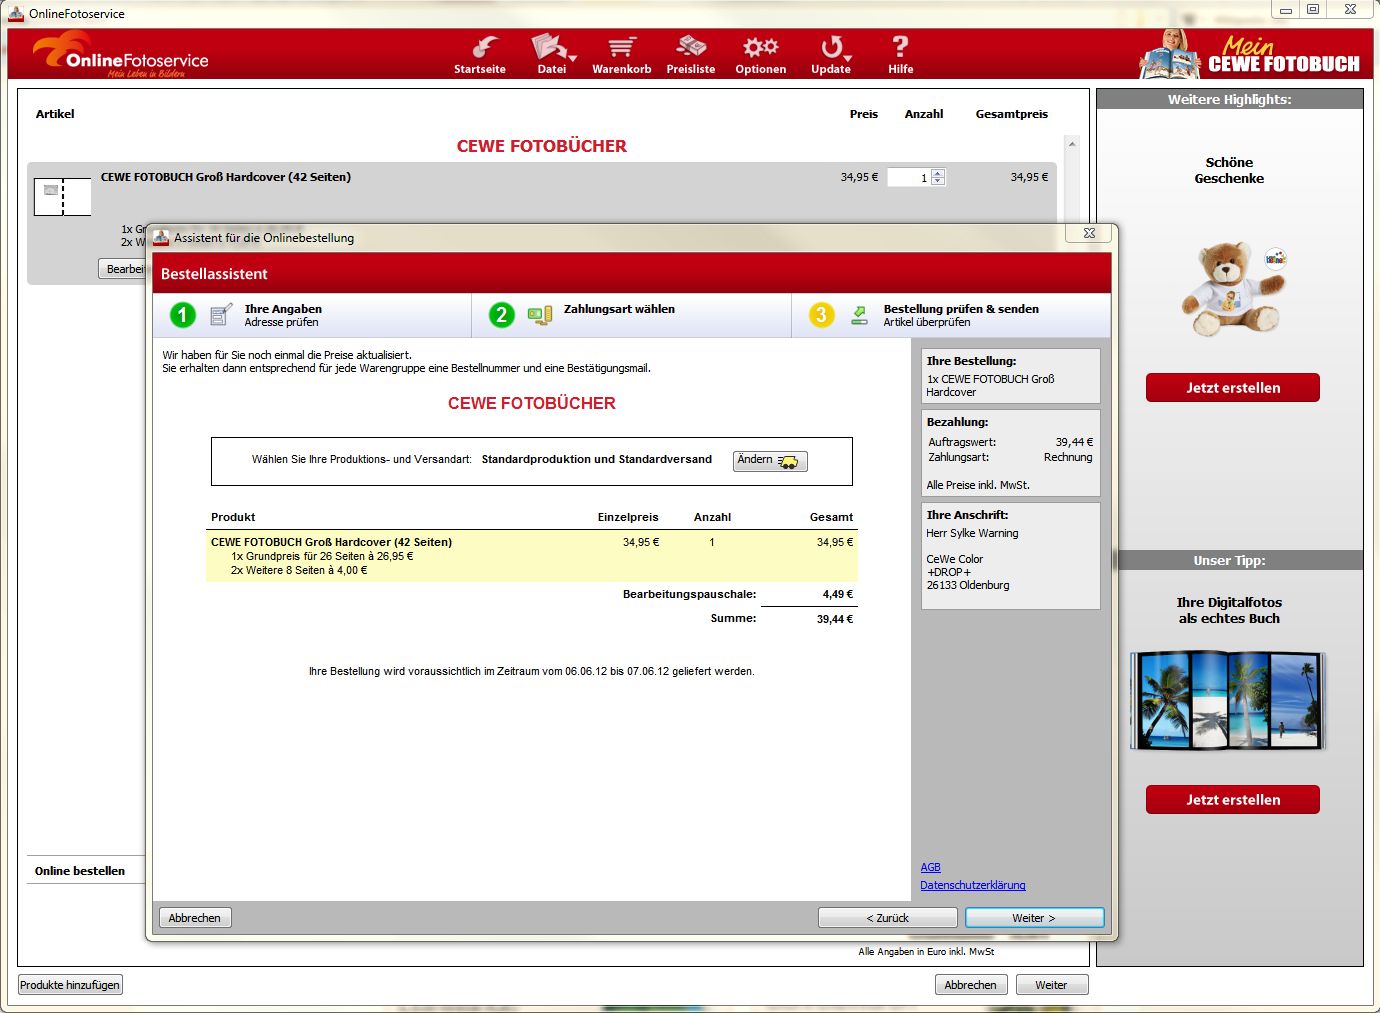Image resolution: width=1380 pixels, height=1013 pixels.
Task: Go to step 2 Zahlungsart wählen
Action: [618, 310]
